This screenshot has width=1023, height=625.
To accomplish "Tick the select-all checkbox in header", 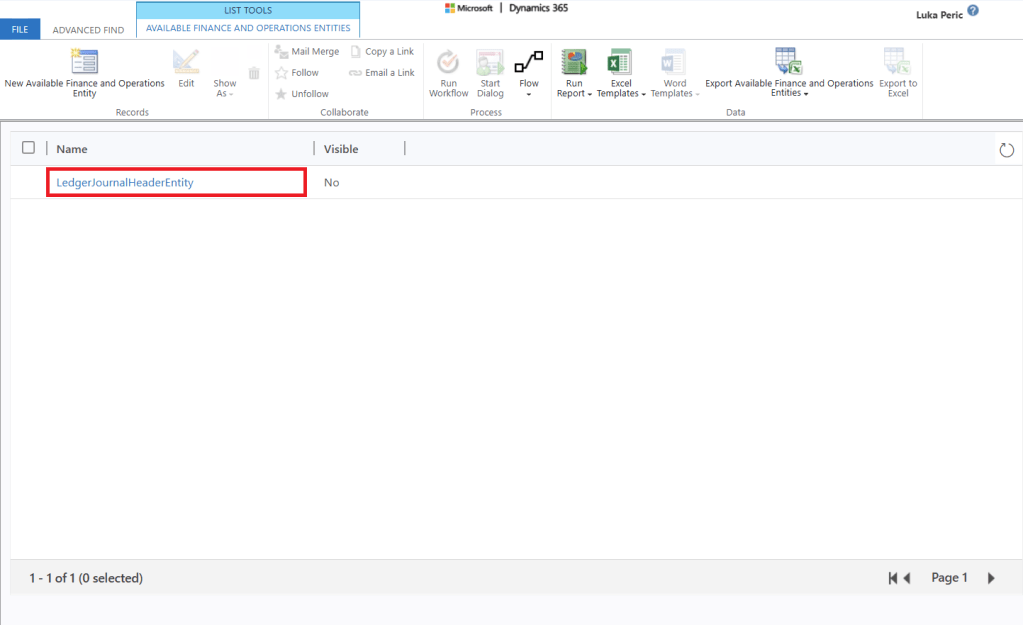I will 28,148.
